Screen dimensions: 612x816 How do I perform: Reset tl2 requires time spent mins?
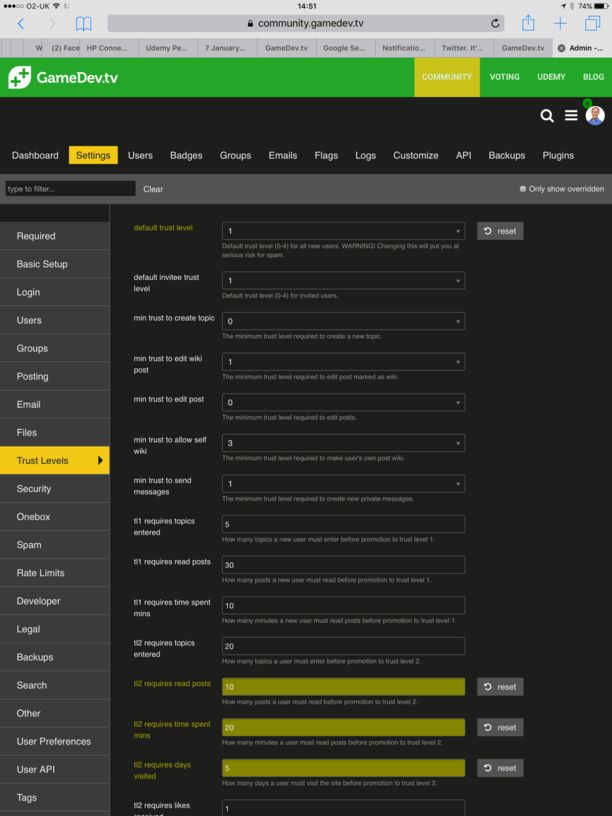point(500,728)
